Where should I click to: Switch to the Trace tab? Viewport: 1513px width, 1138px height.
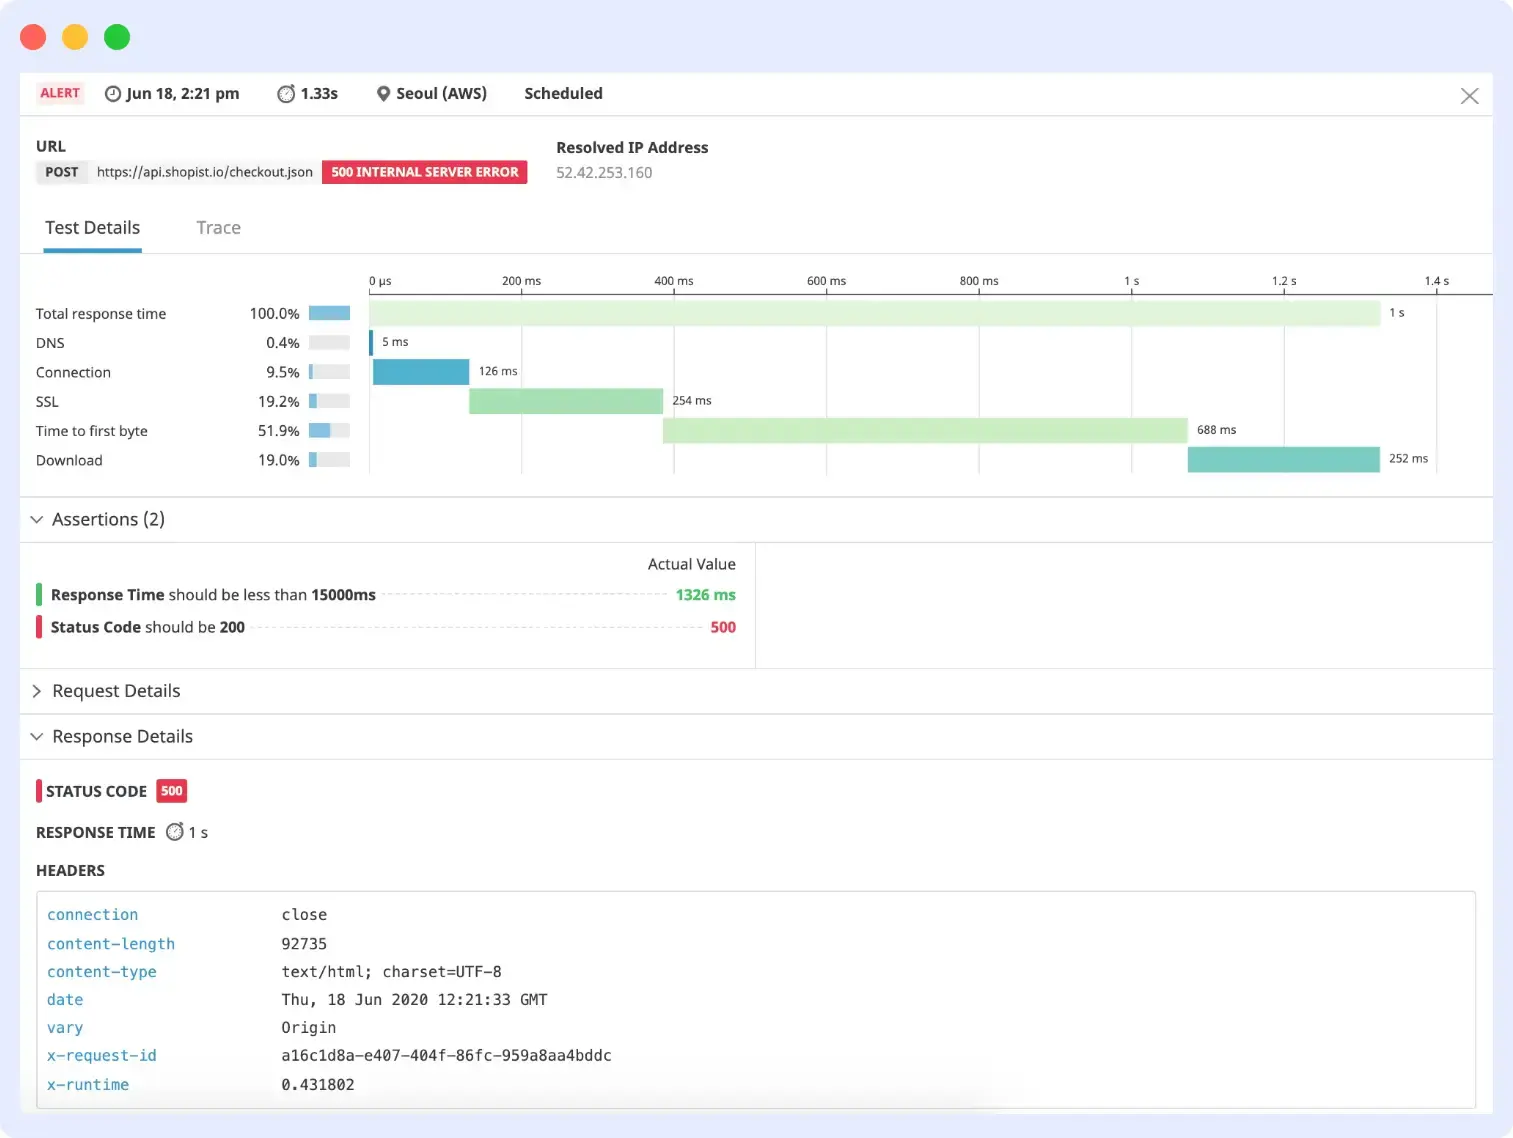point(218,228)
